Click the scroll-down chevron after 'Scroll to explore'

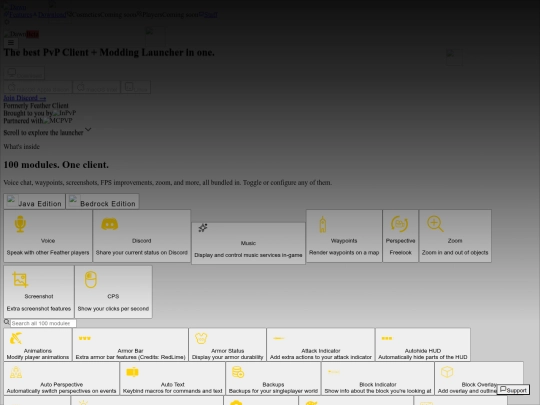88,129
